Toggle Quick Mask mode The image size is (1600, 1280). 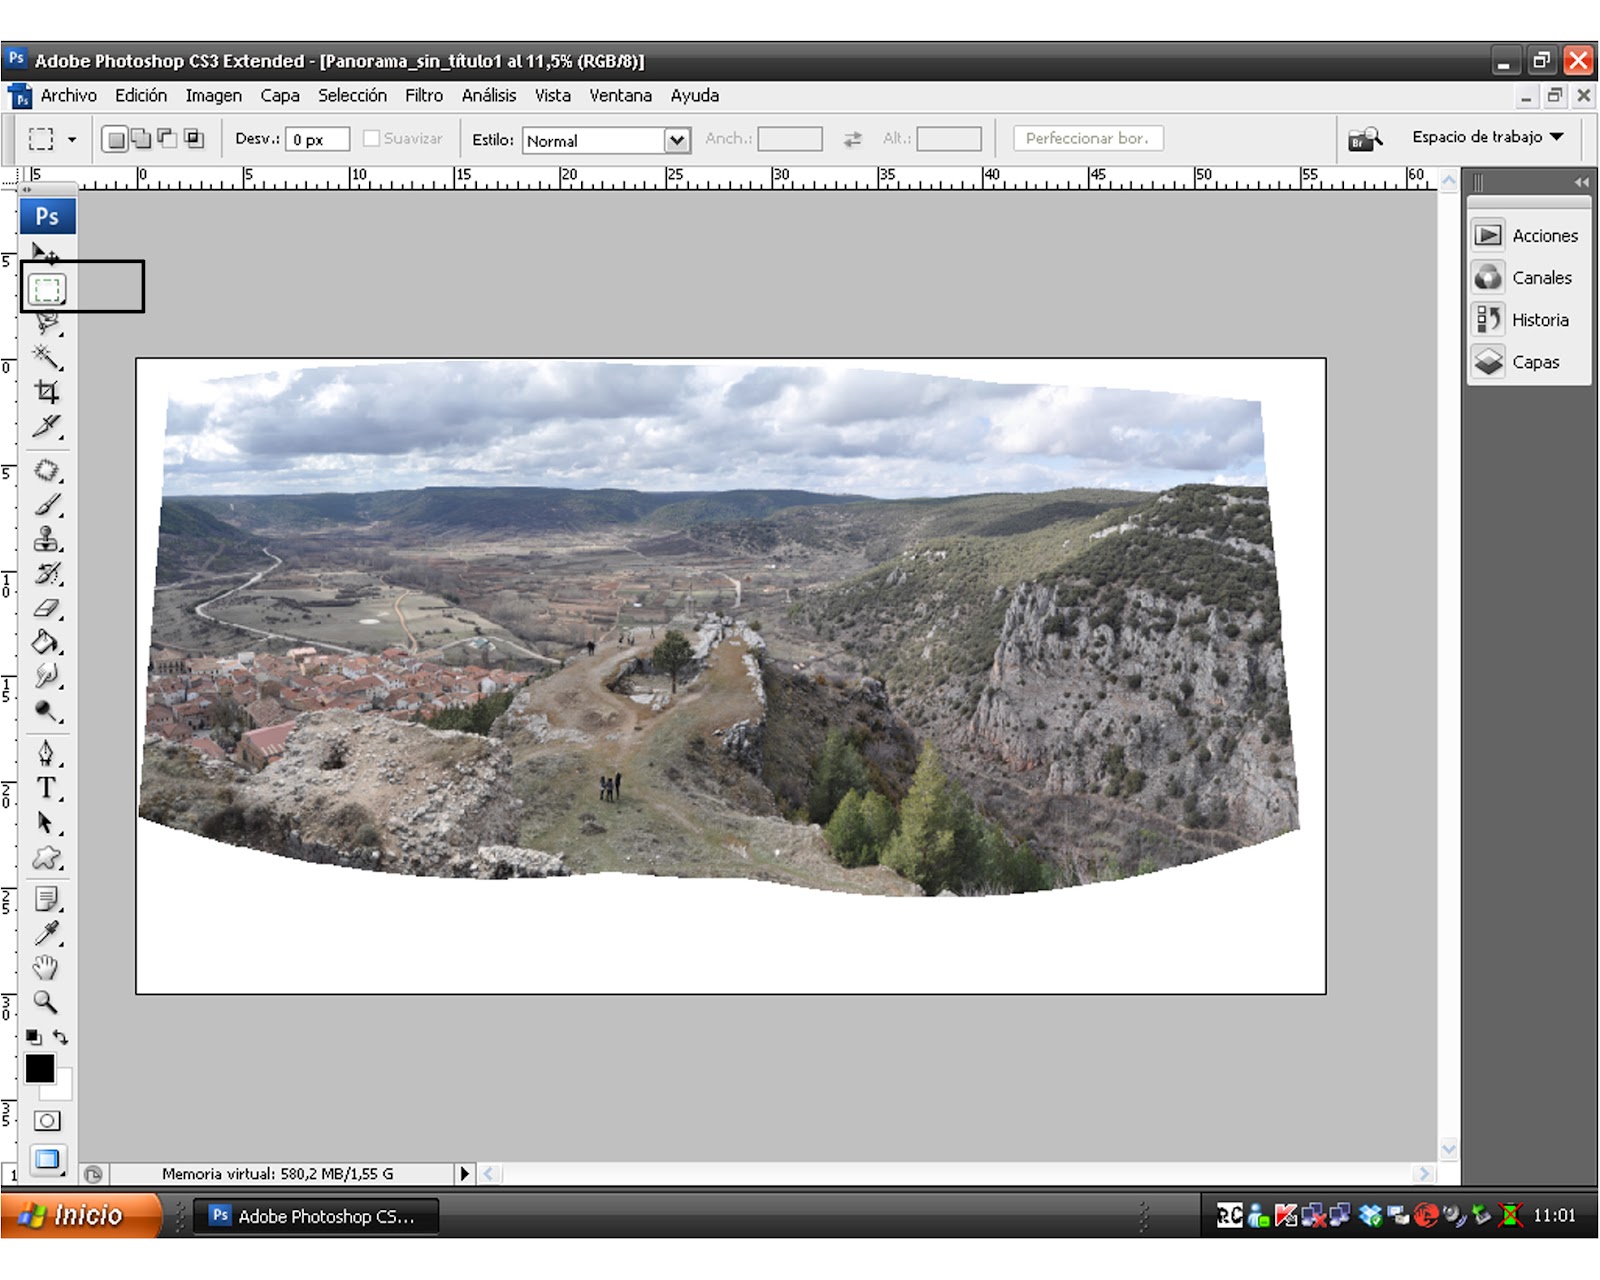[47, 1121]
